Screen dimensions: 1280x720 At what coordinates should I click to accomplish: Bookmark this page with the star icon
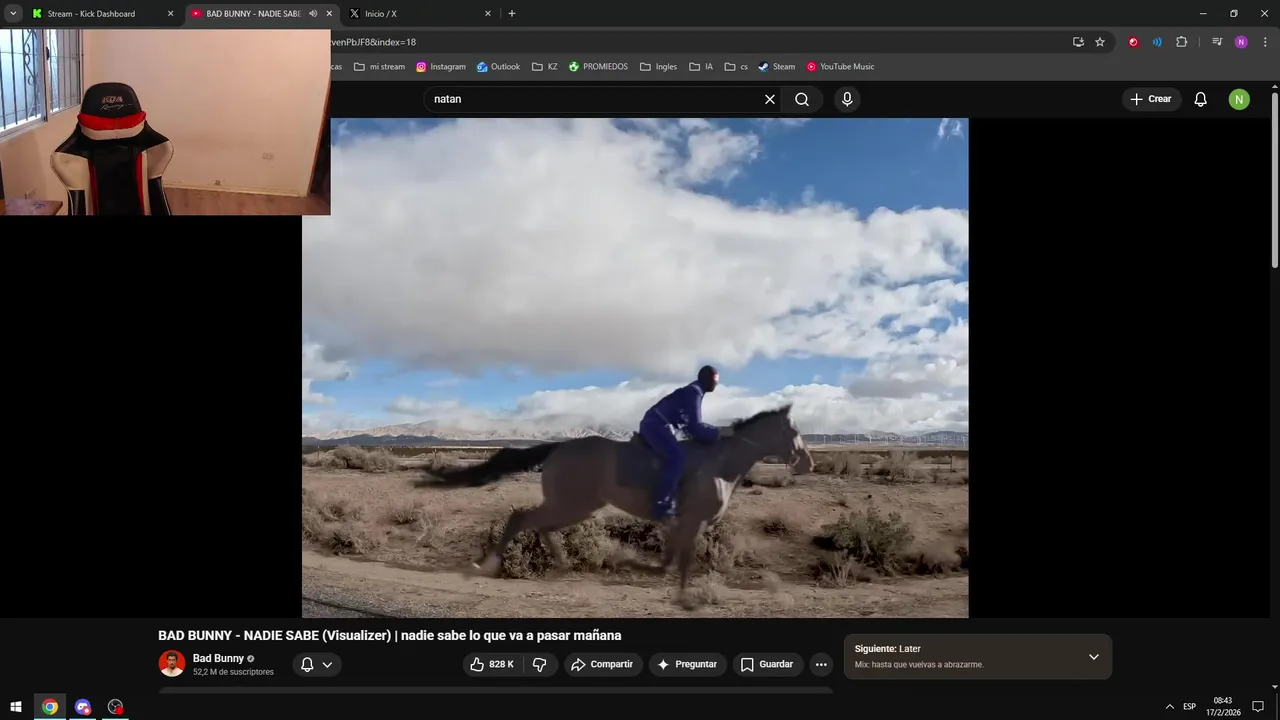point(1100,42)
